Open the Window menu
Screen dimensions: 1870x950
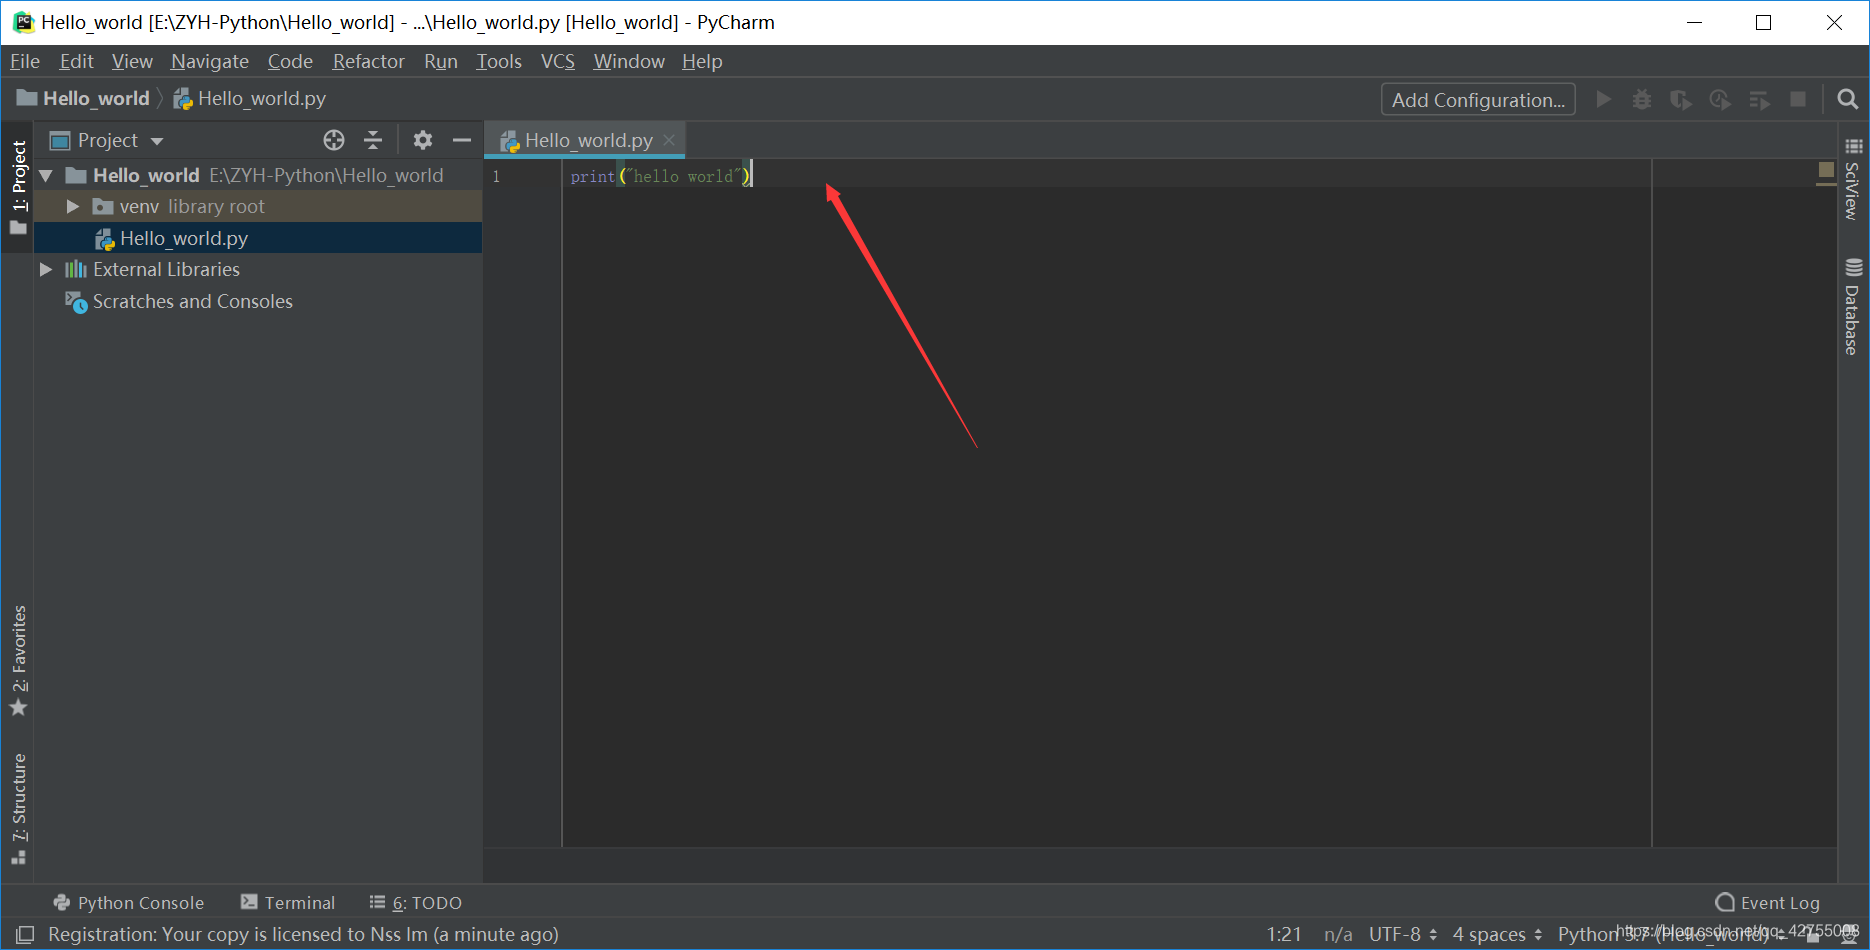629,61
